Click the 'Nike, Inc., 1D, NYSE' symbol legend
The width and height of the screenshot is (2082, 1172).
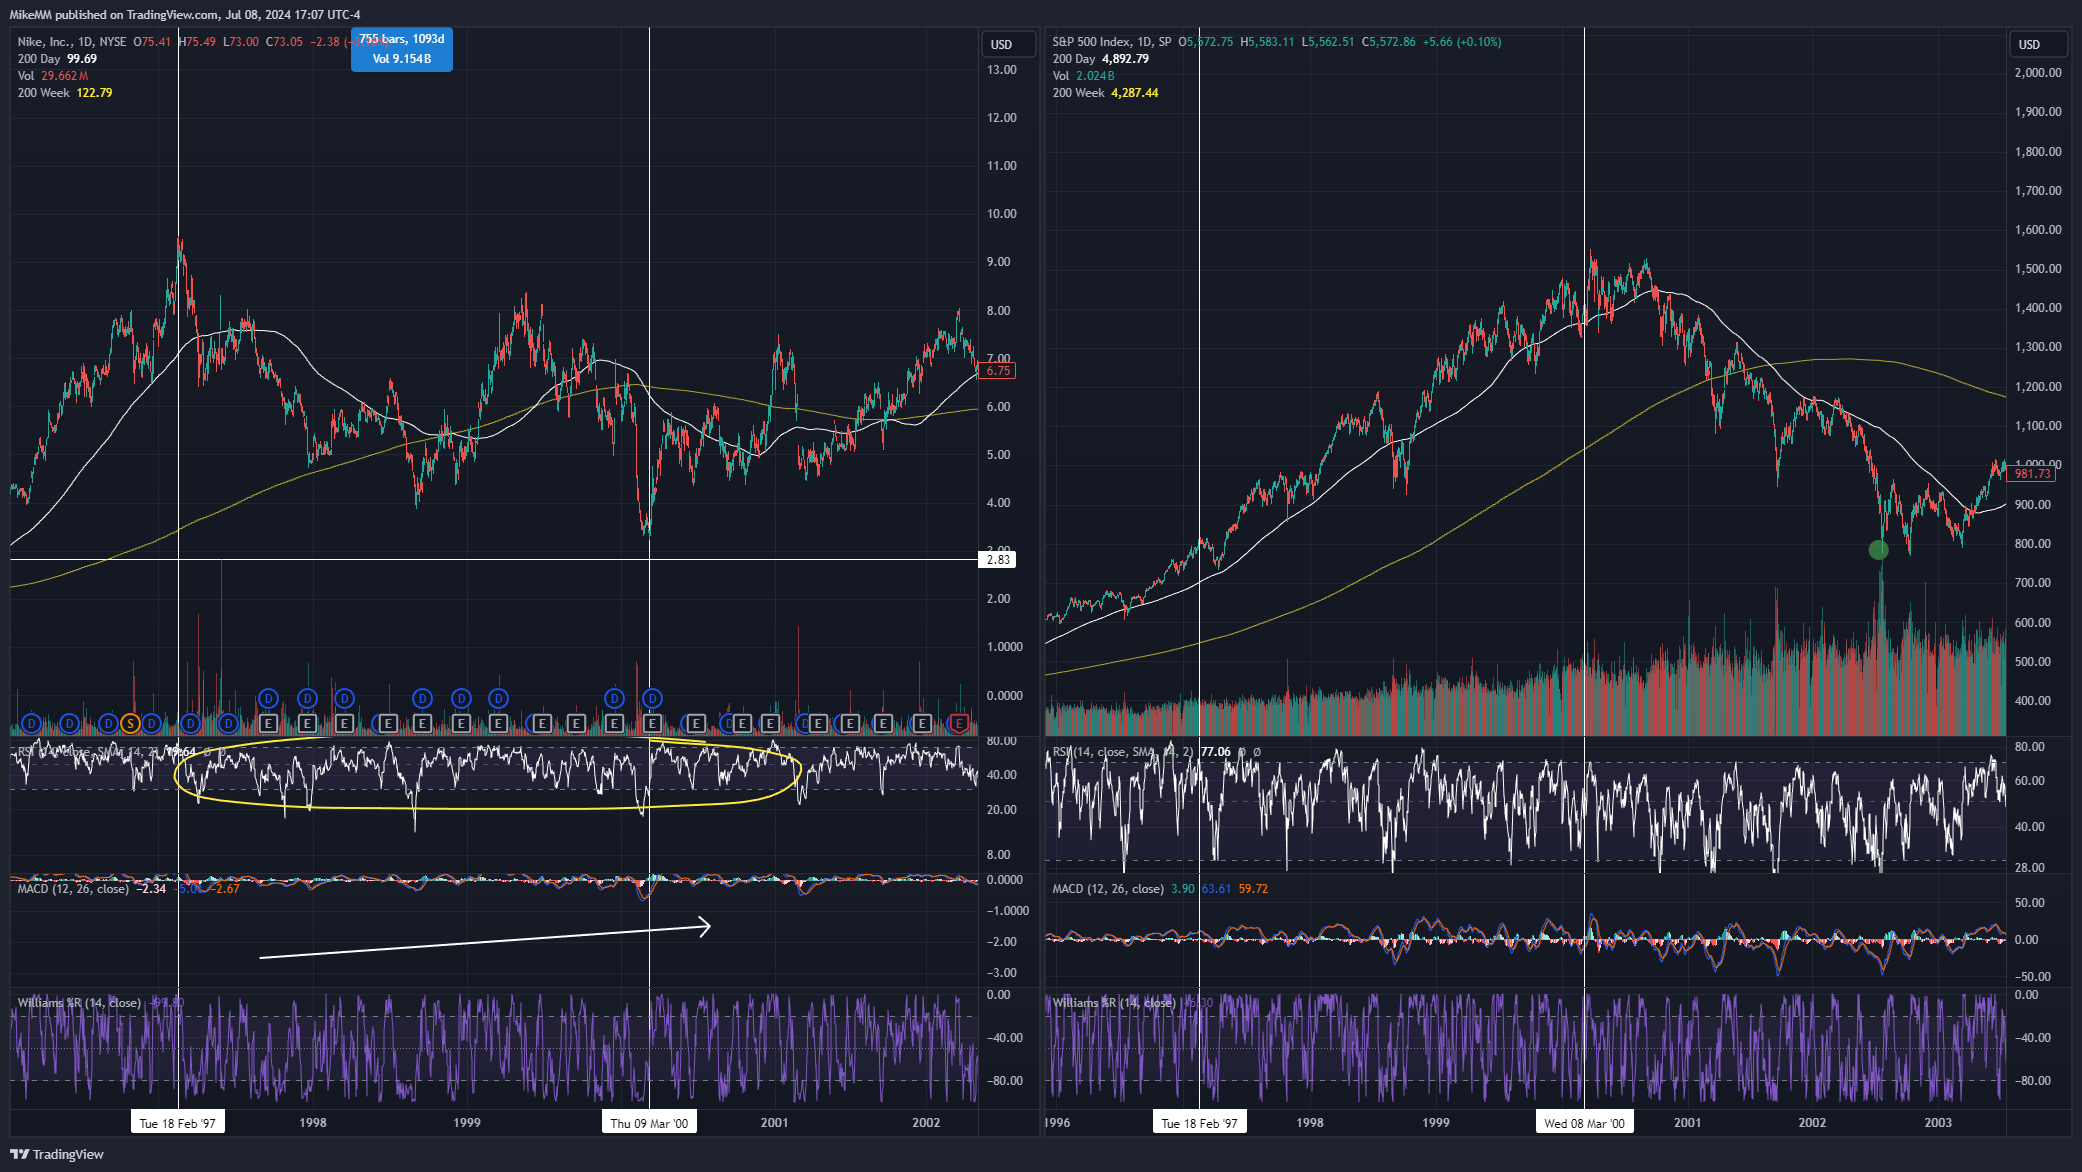72,41
